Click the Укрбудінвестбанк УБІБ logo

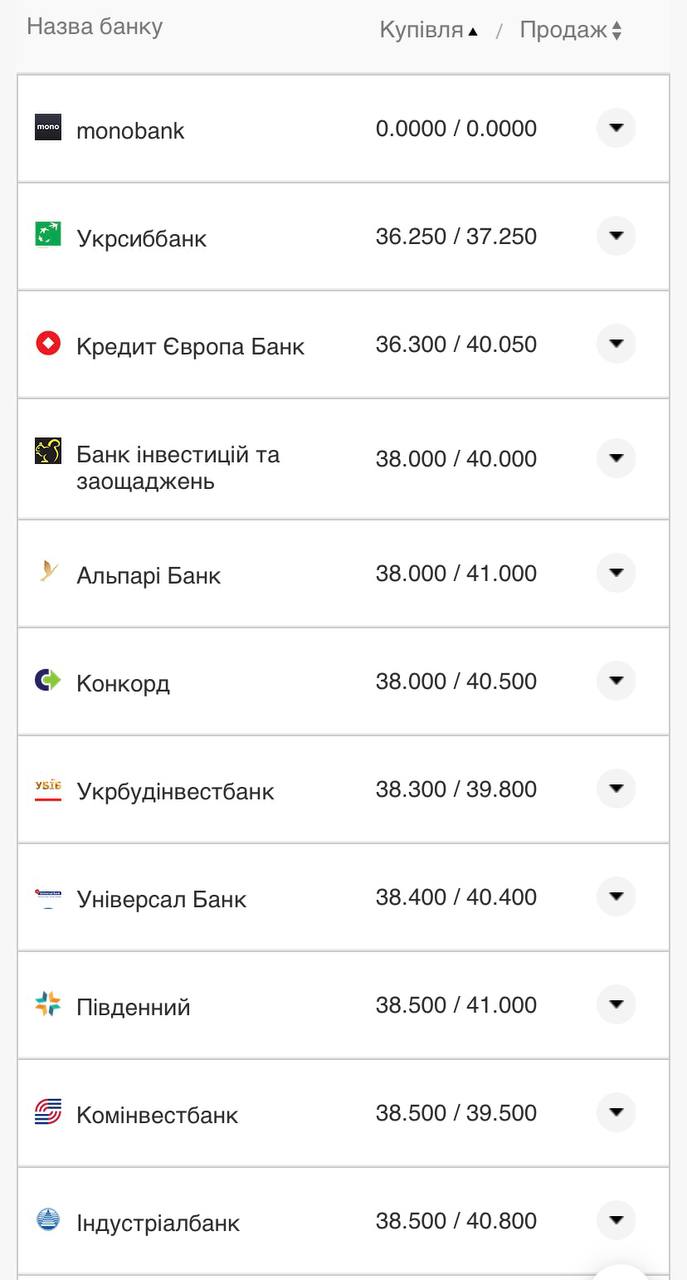[49, 789]
